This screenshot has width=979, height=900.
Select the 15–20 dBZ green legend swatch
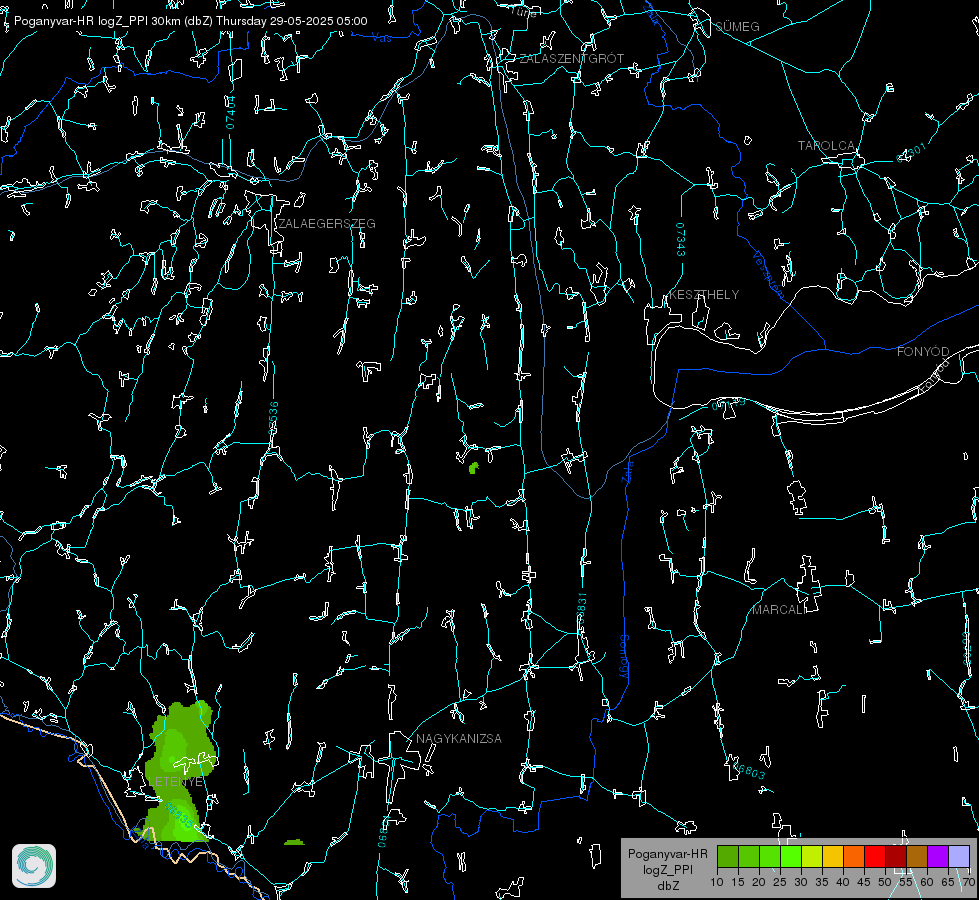(749, 856)
